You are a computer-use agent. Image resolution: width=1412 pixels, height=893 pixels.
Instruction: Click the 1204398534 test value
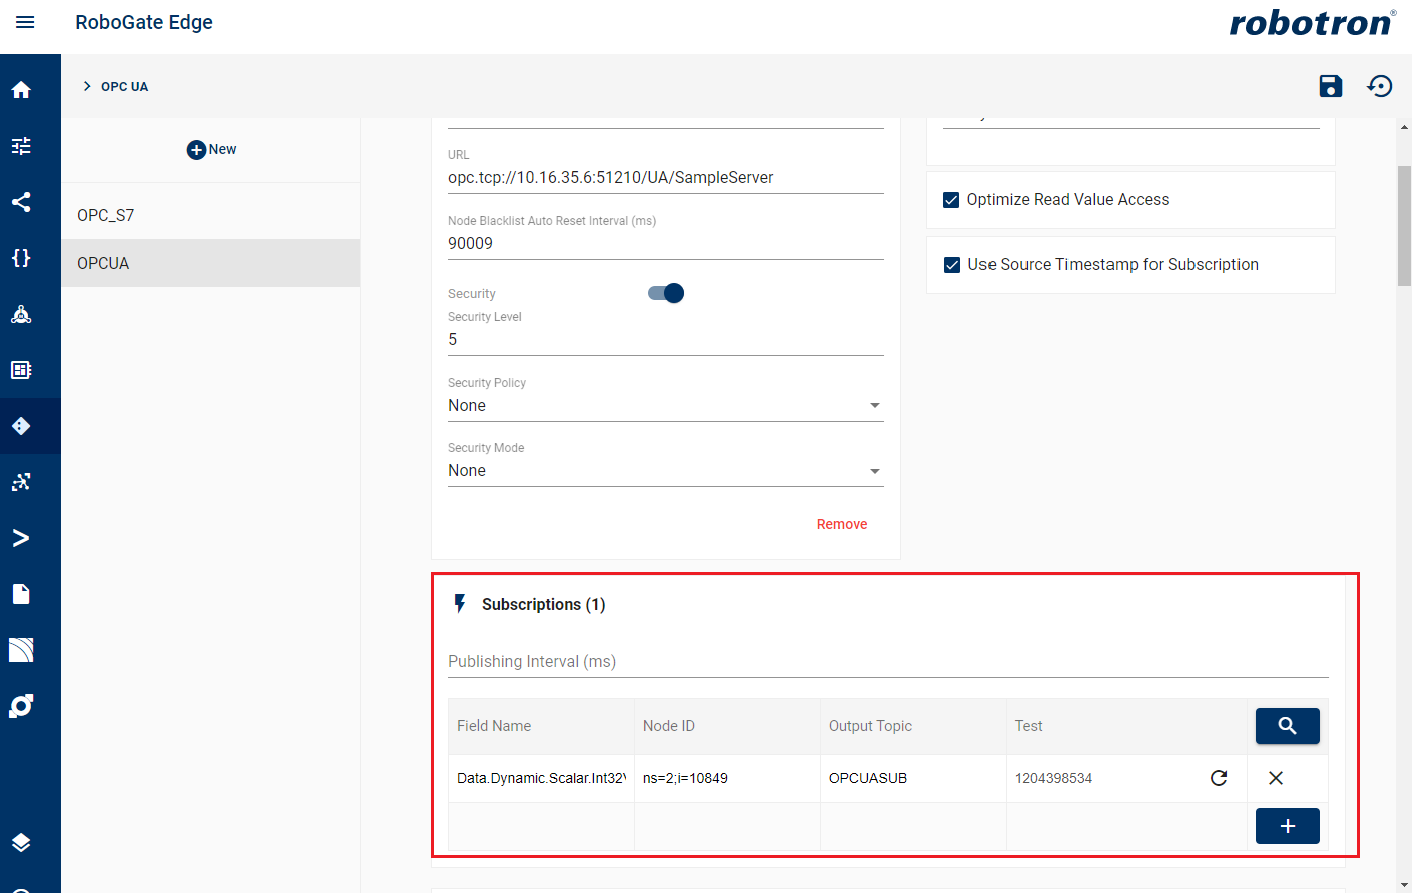click(1053, 778)
